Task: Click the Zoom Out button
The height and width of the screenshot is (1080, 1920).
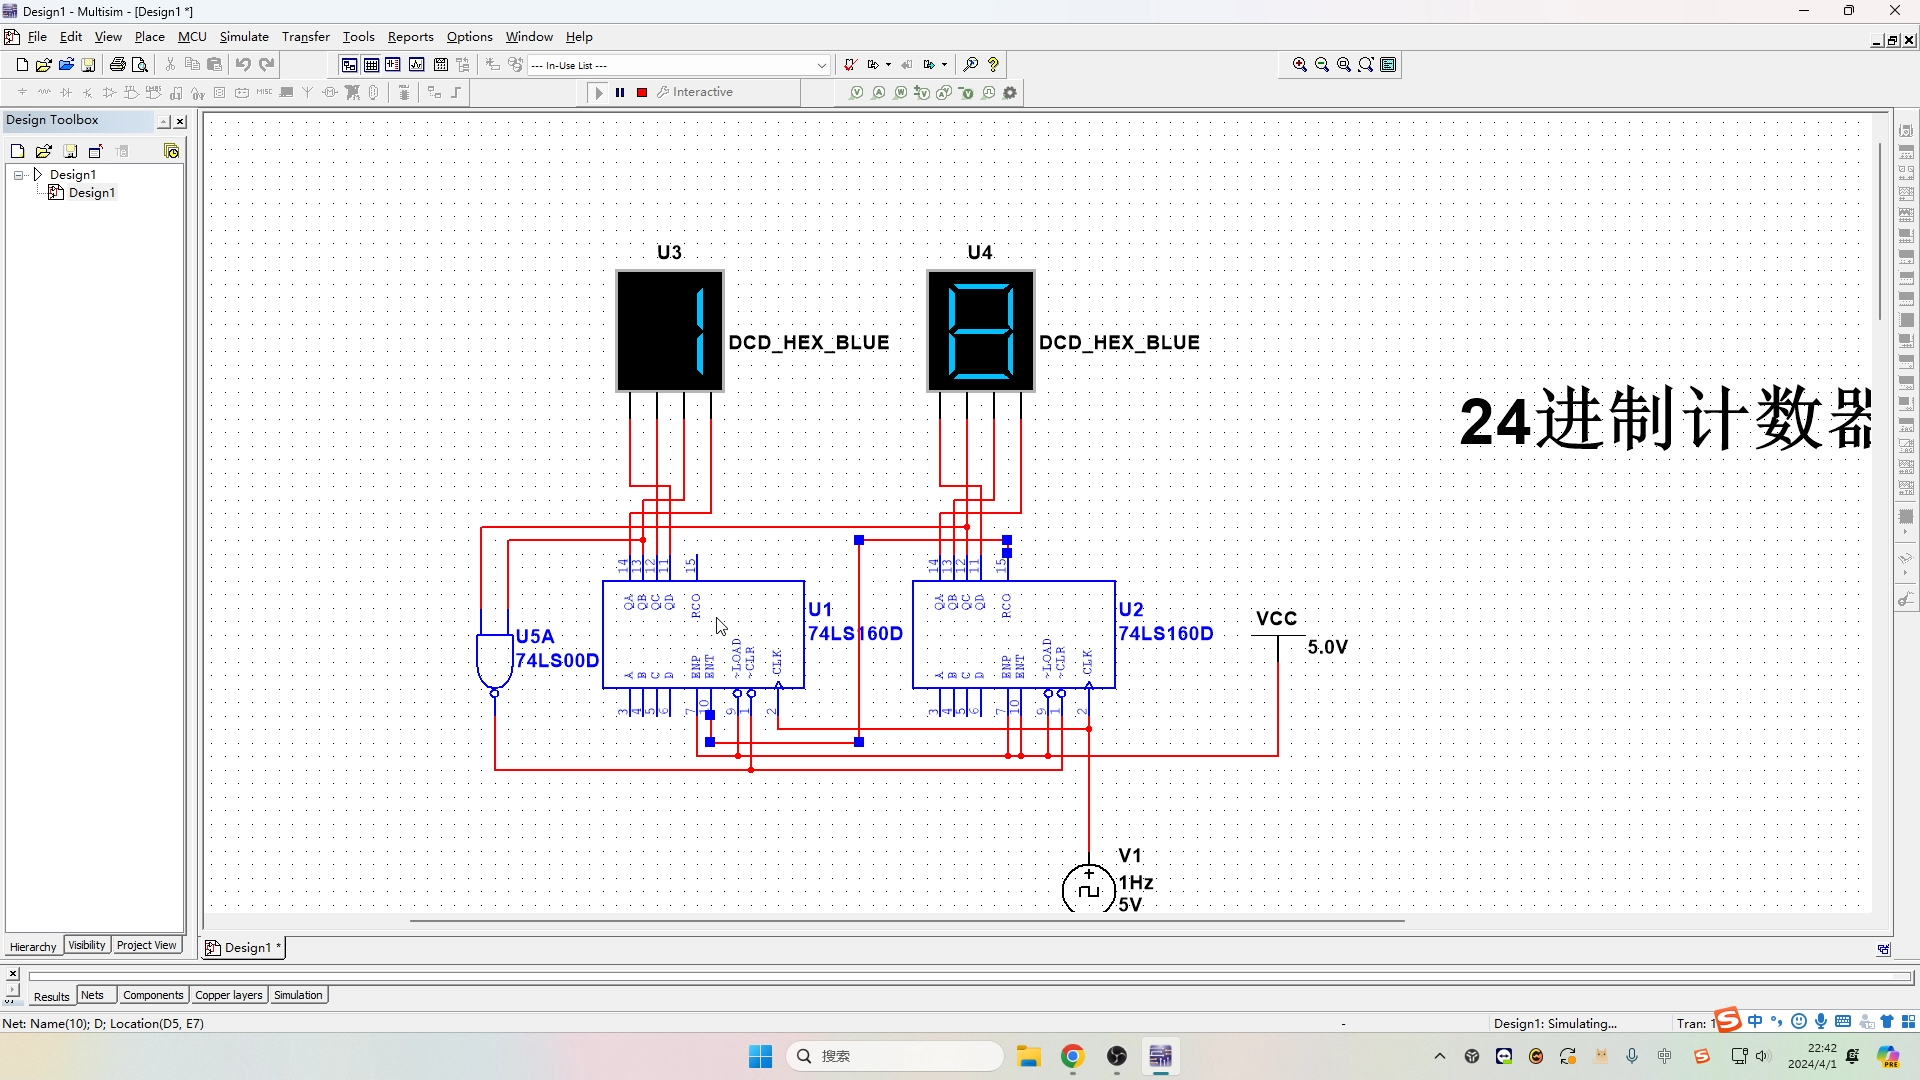Action: [x=1321, y=65]
